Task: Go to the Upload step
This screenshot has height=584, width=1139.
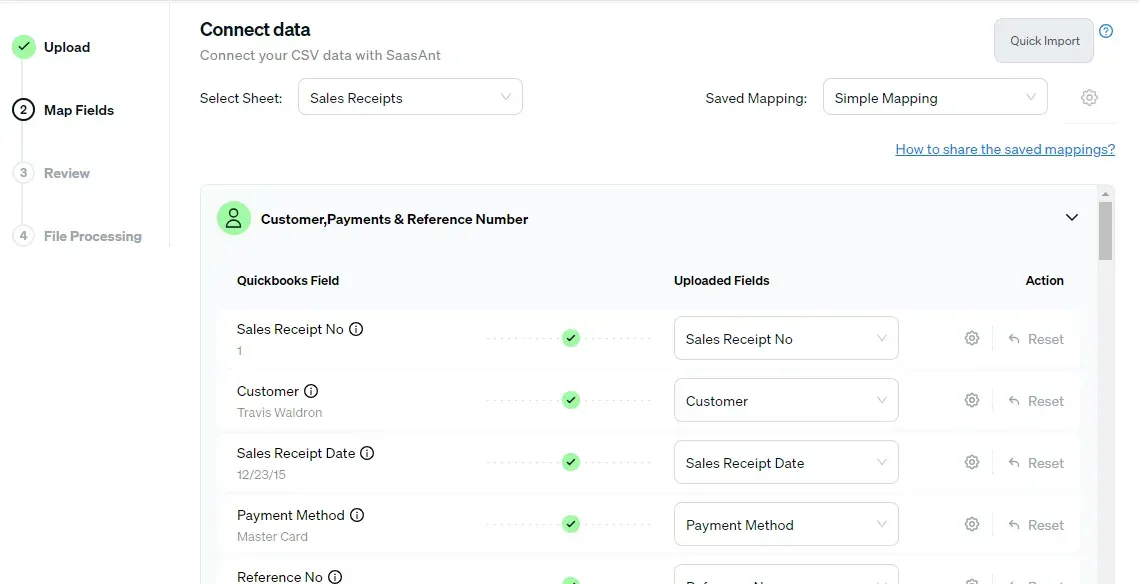Action: pyautogui.click(x=67, y=47)
